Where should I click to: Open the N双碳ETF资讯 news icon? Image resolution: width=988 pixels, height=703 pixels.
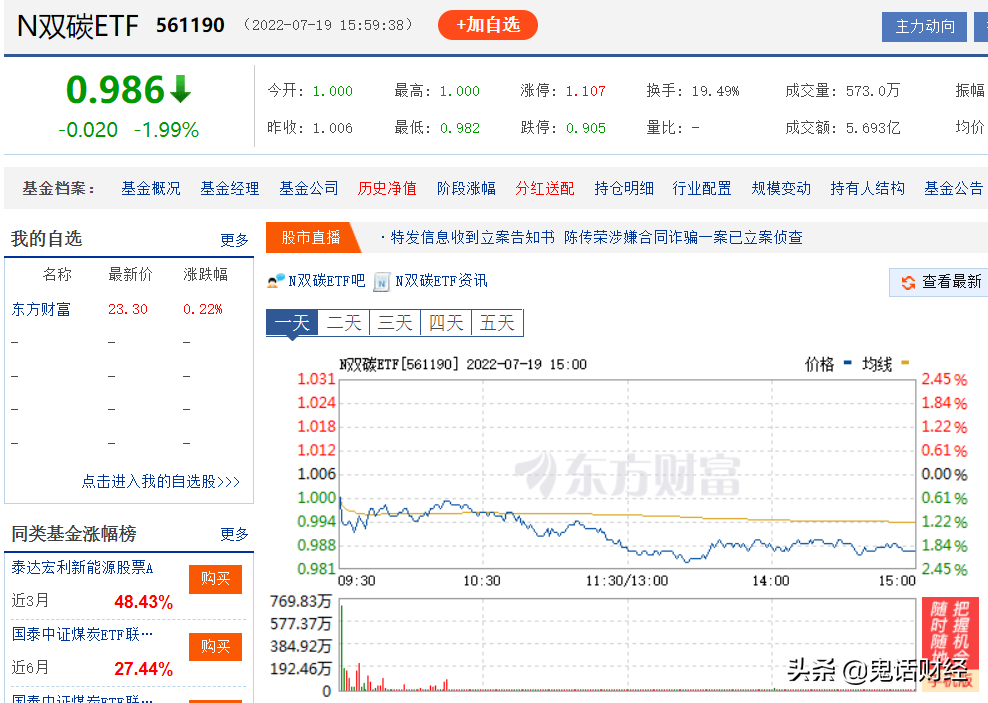point(382,282)
